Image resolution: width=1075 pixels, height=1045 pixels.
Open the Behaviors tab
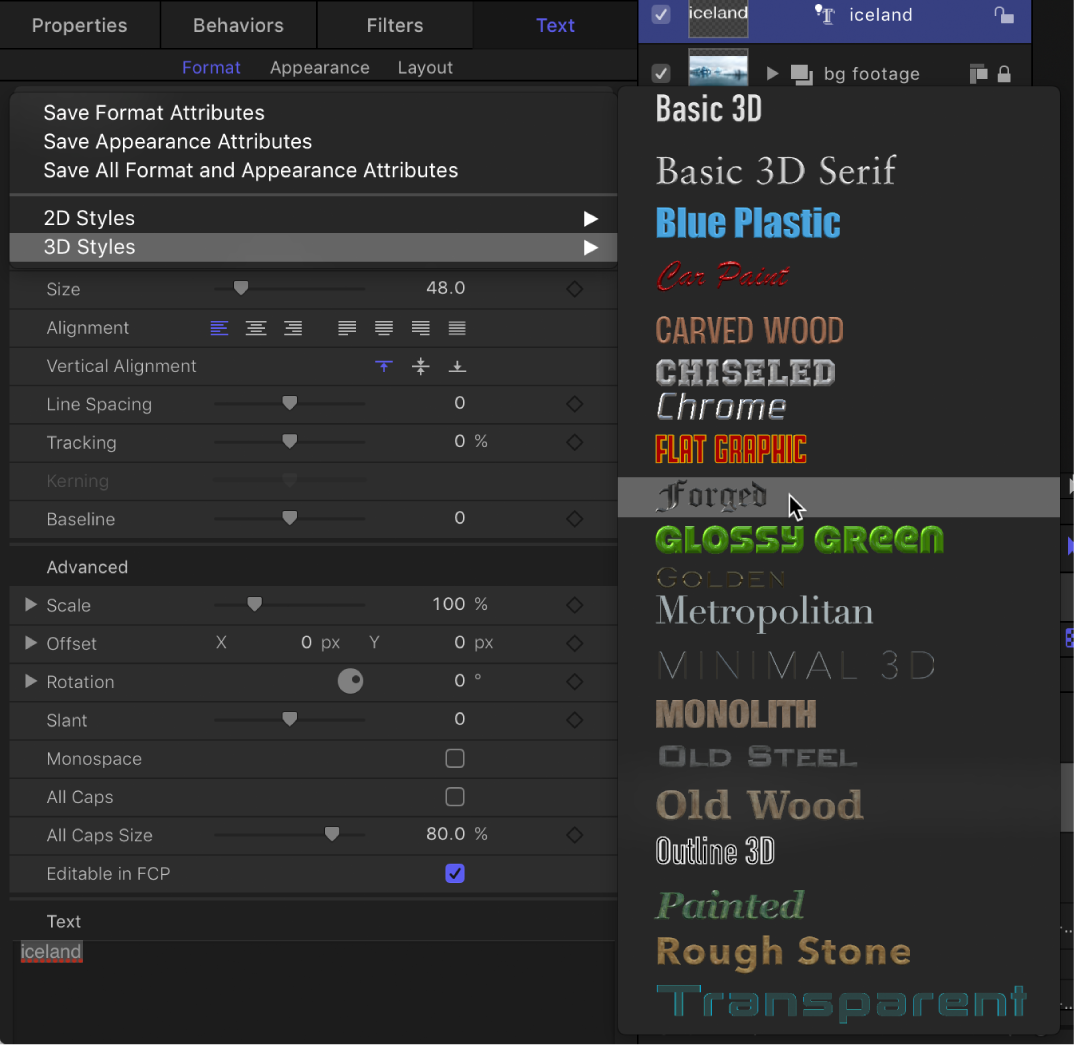pos(237,25)
